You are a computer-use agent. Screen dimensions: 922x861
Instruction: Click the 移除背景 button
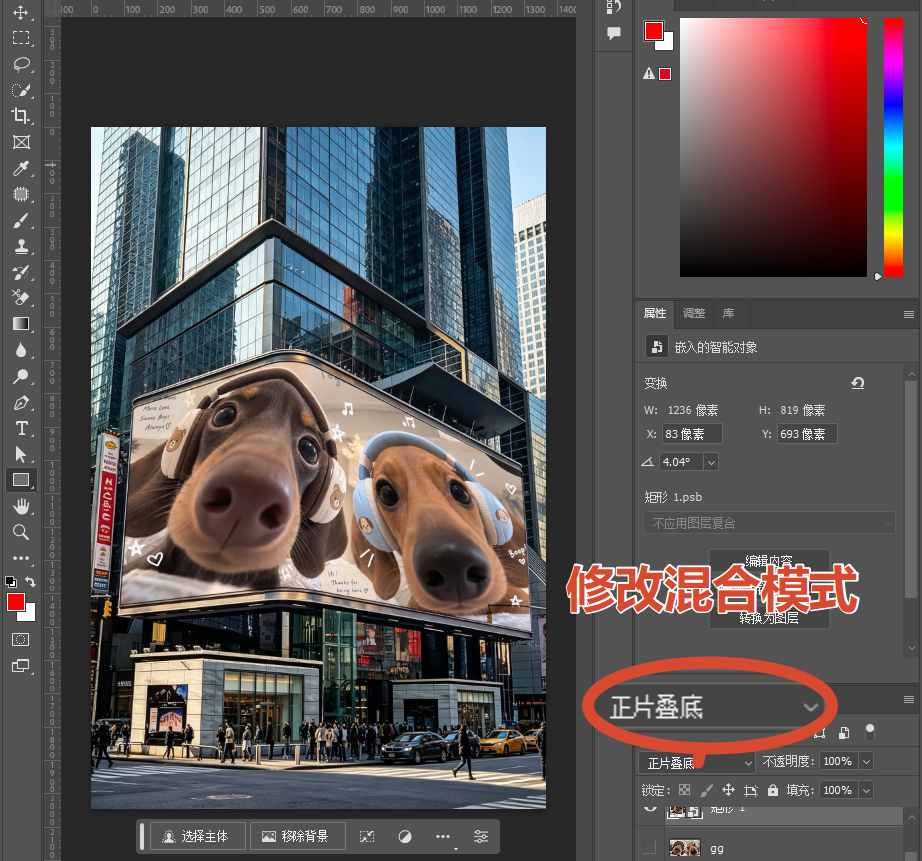pyautogui.click(x=298, y=836)
